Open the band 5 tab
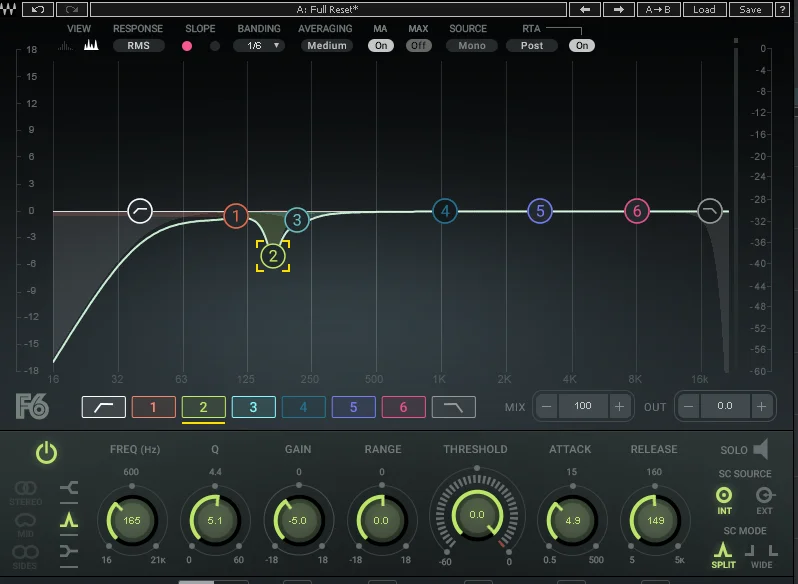Image resolution: width=798 pixels, height=584 pixels. pos(354,407)
